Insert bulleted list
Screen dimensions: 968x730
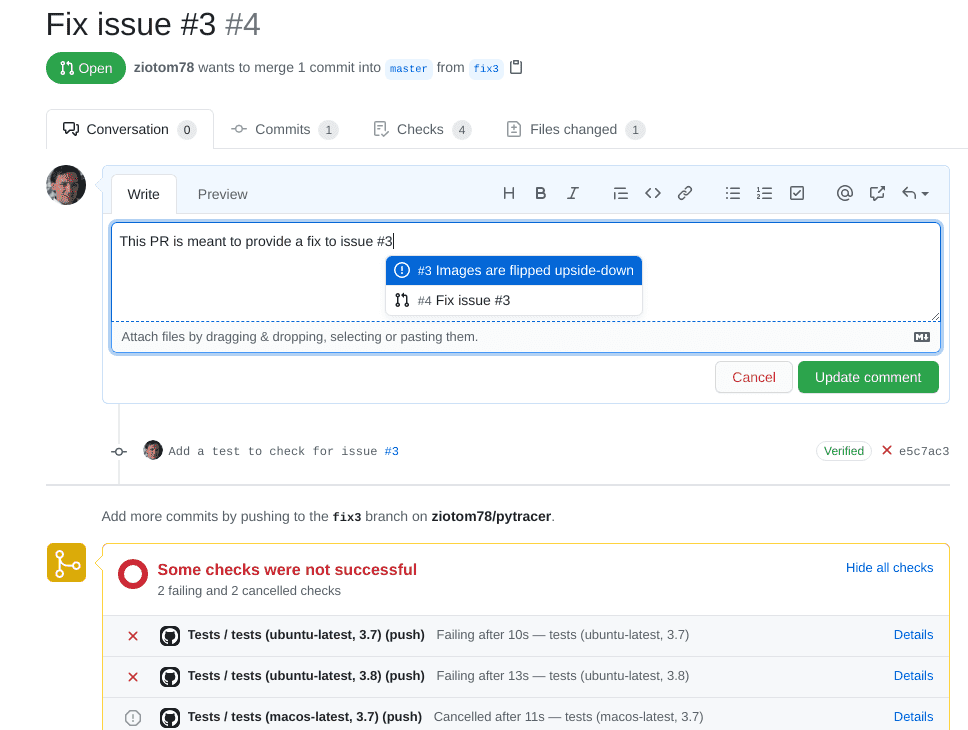tap(733, 194)
